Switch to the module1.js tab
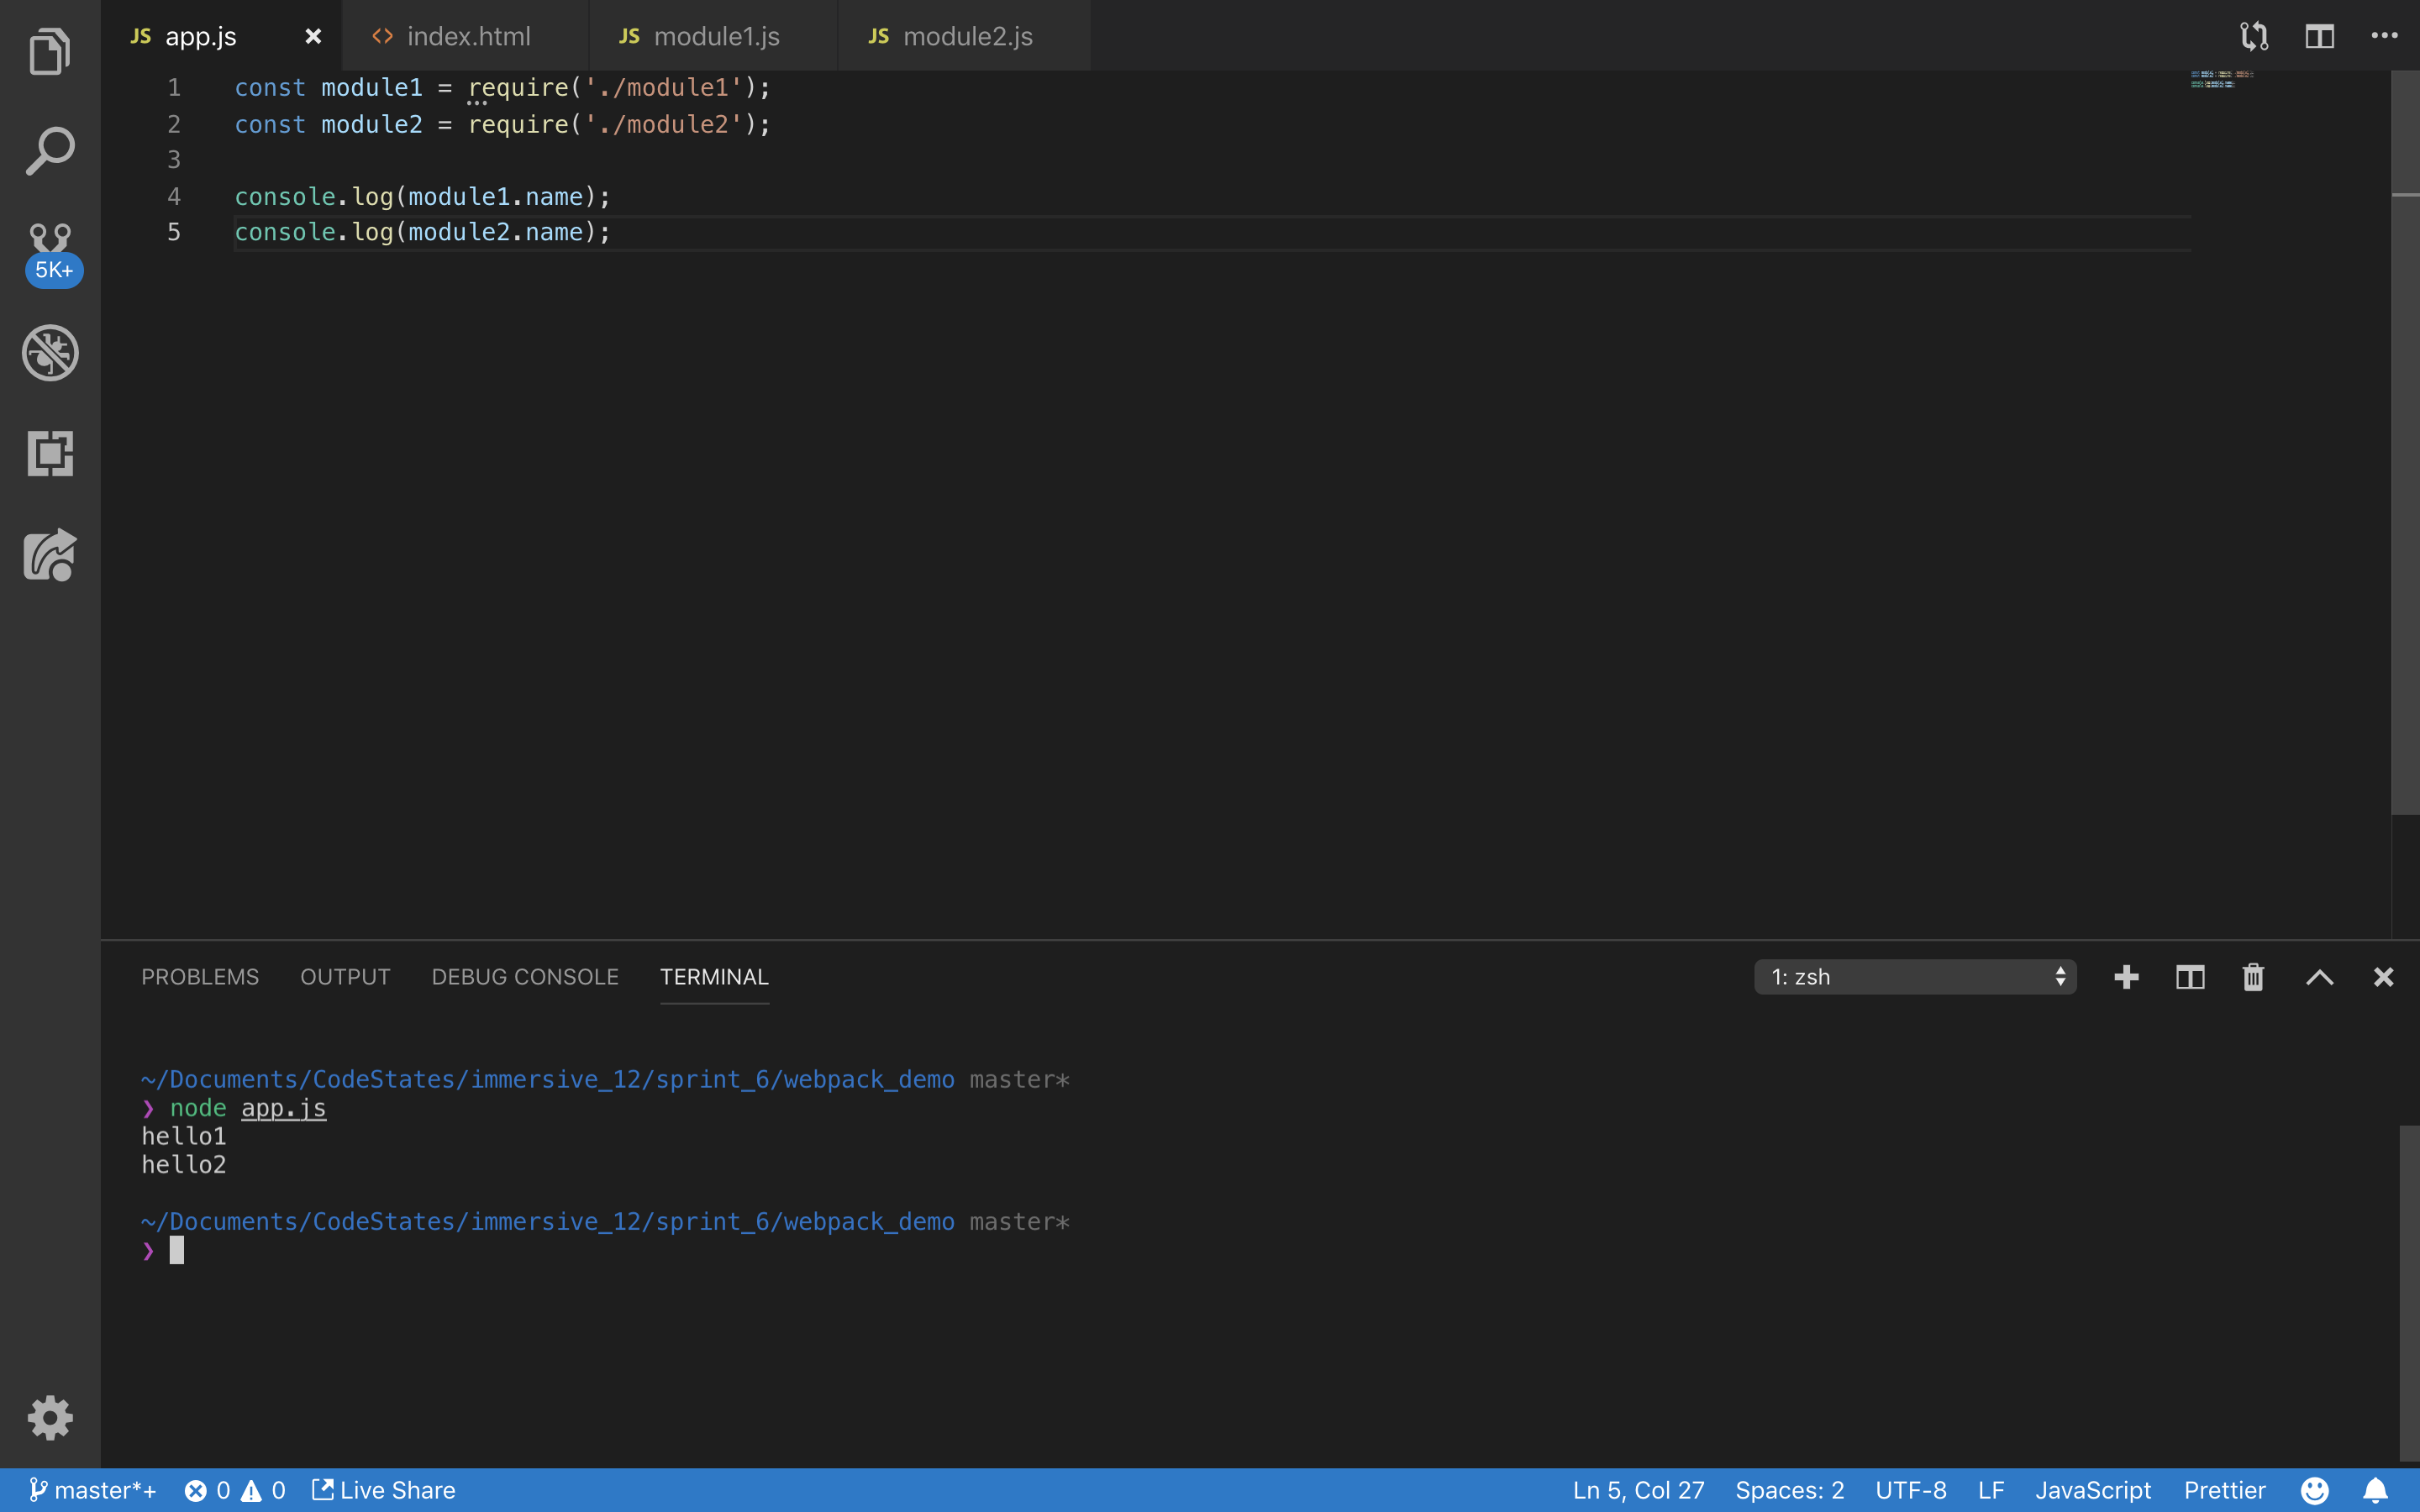2420x1512 pixels. click(x=714, y=37)
